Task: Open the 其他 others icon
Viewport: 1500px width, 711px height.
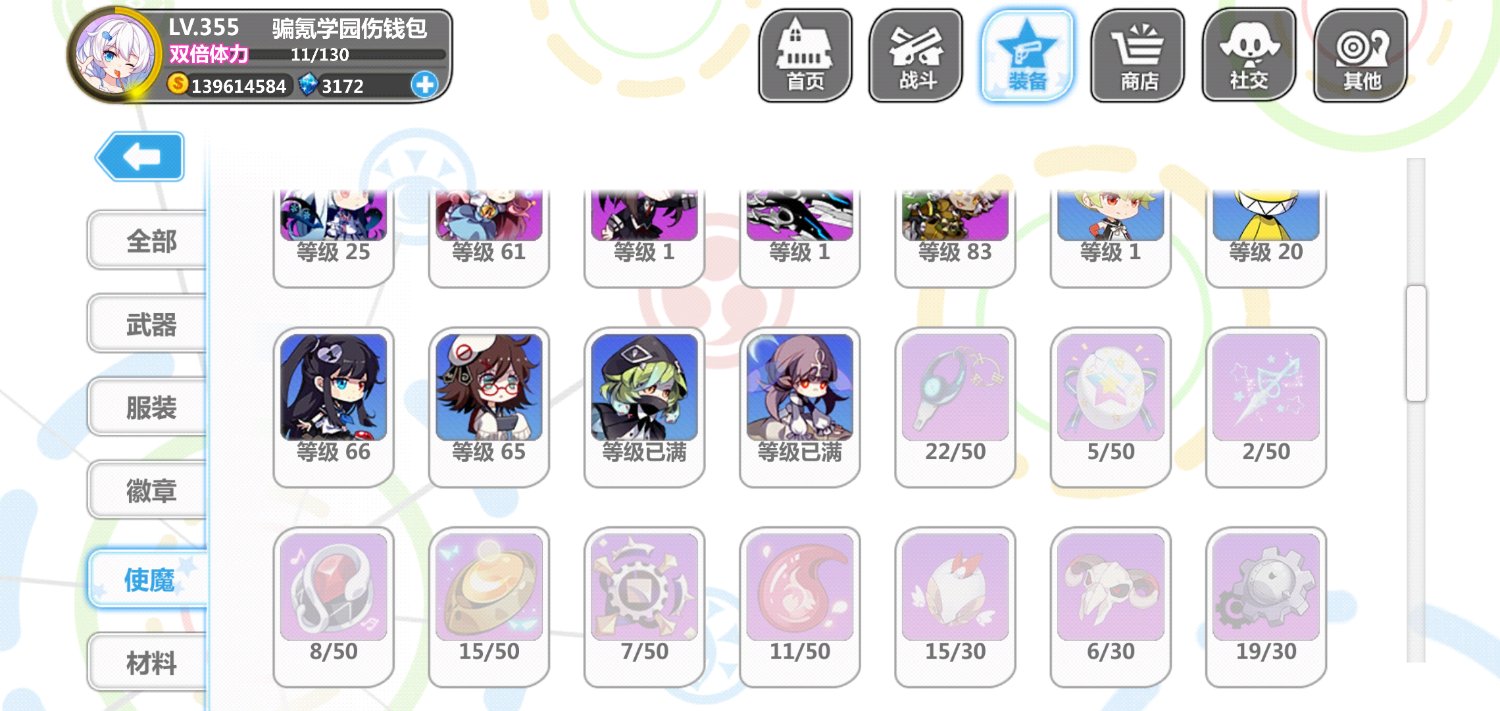Action: 1360,56
